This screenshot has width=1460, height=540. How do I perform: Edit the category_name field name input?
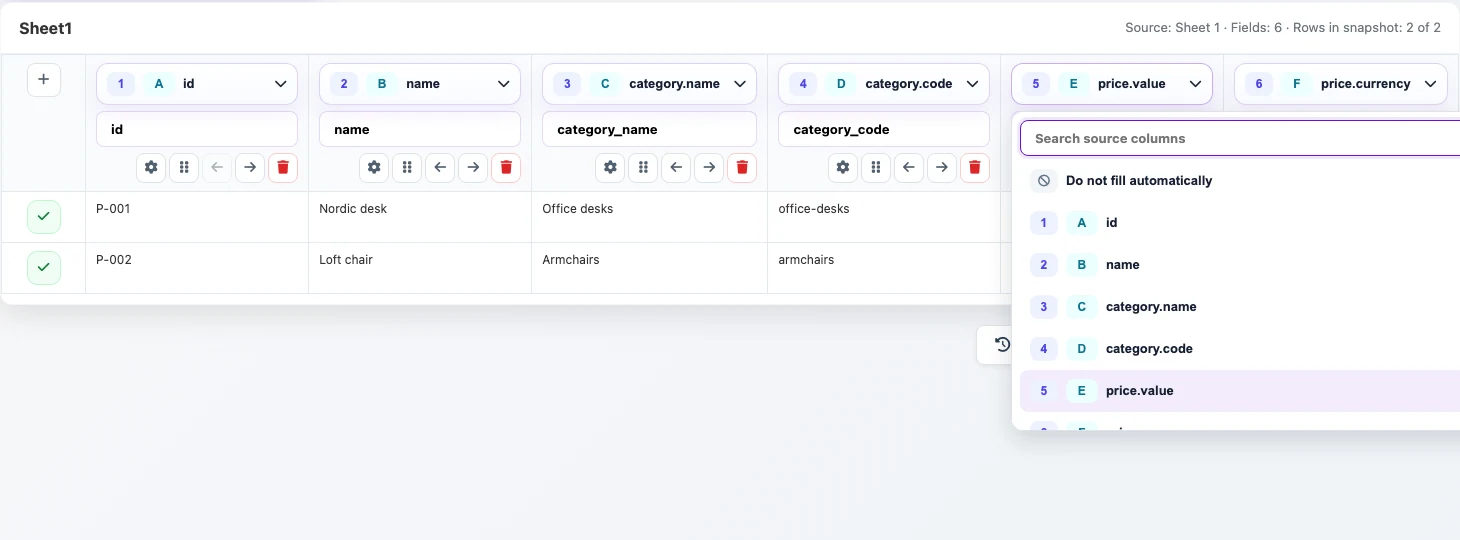[x=649, y=129]
